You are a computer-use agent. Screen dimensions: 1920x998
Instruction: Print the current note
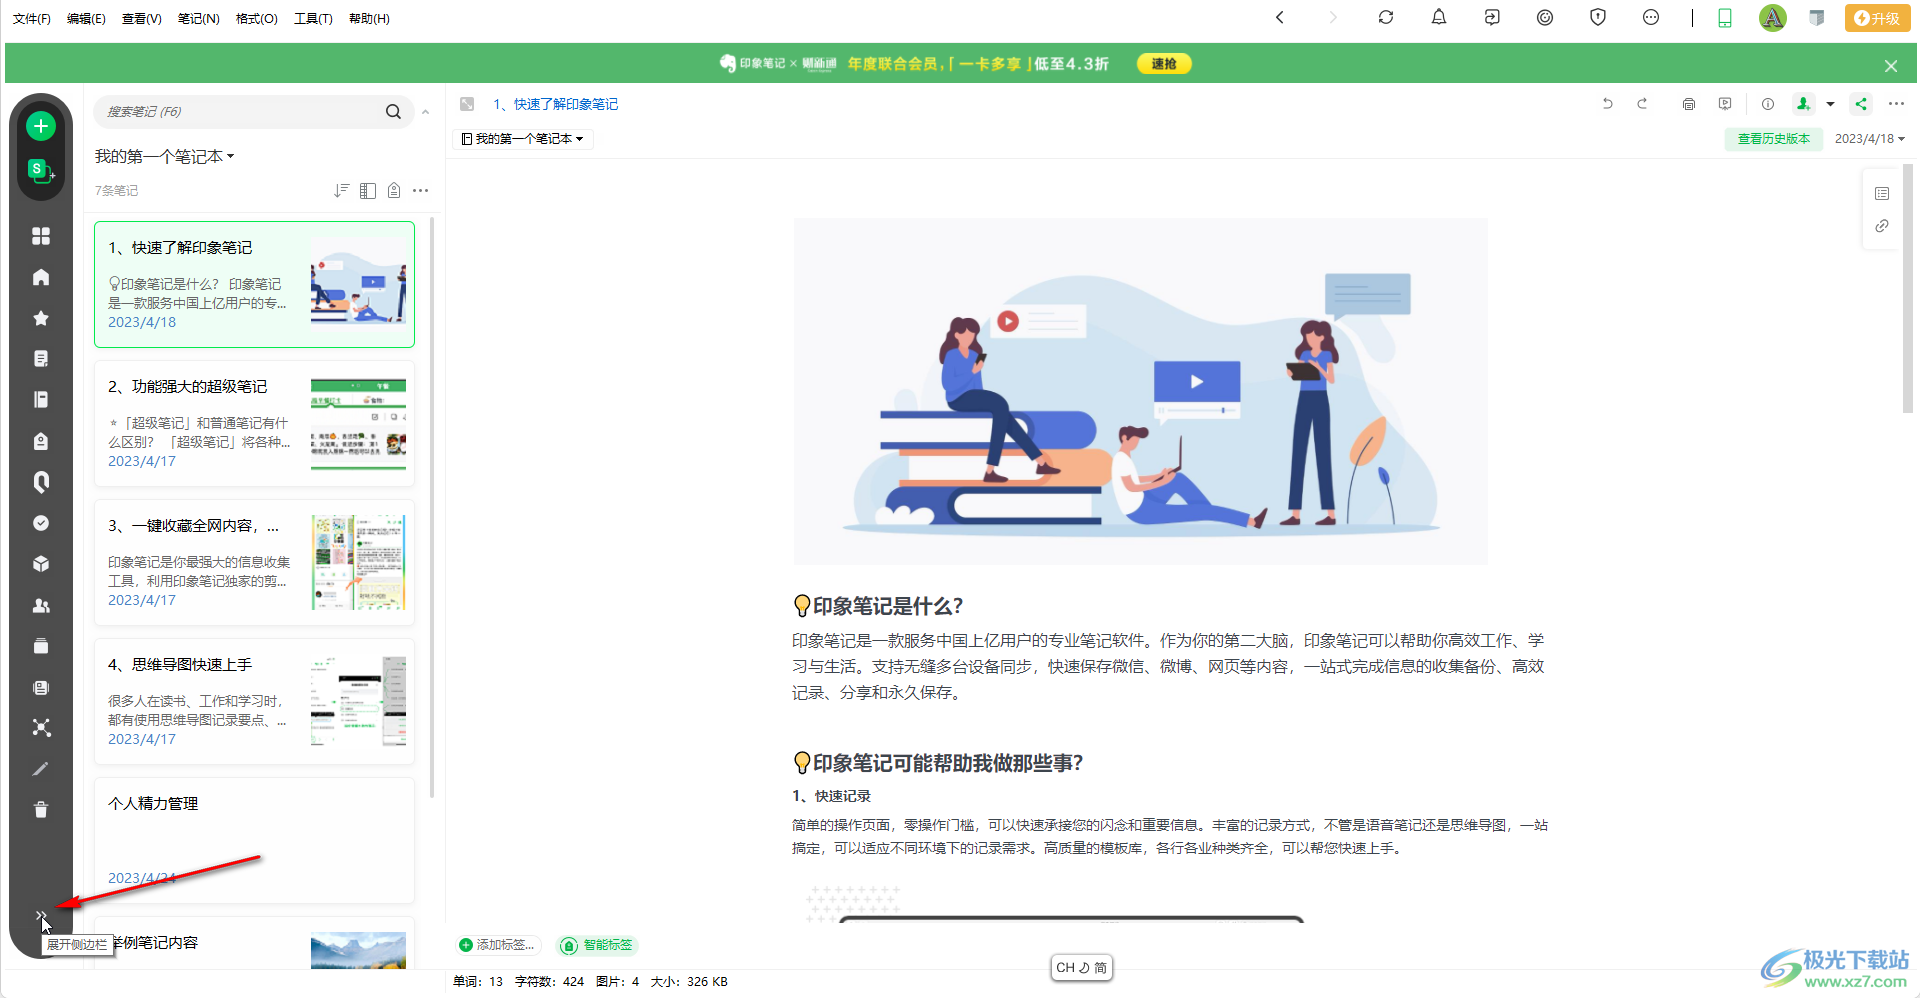coord(1689,104)
